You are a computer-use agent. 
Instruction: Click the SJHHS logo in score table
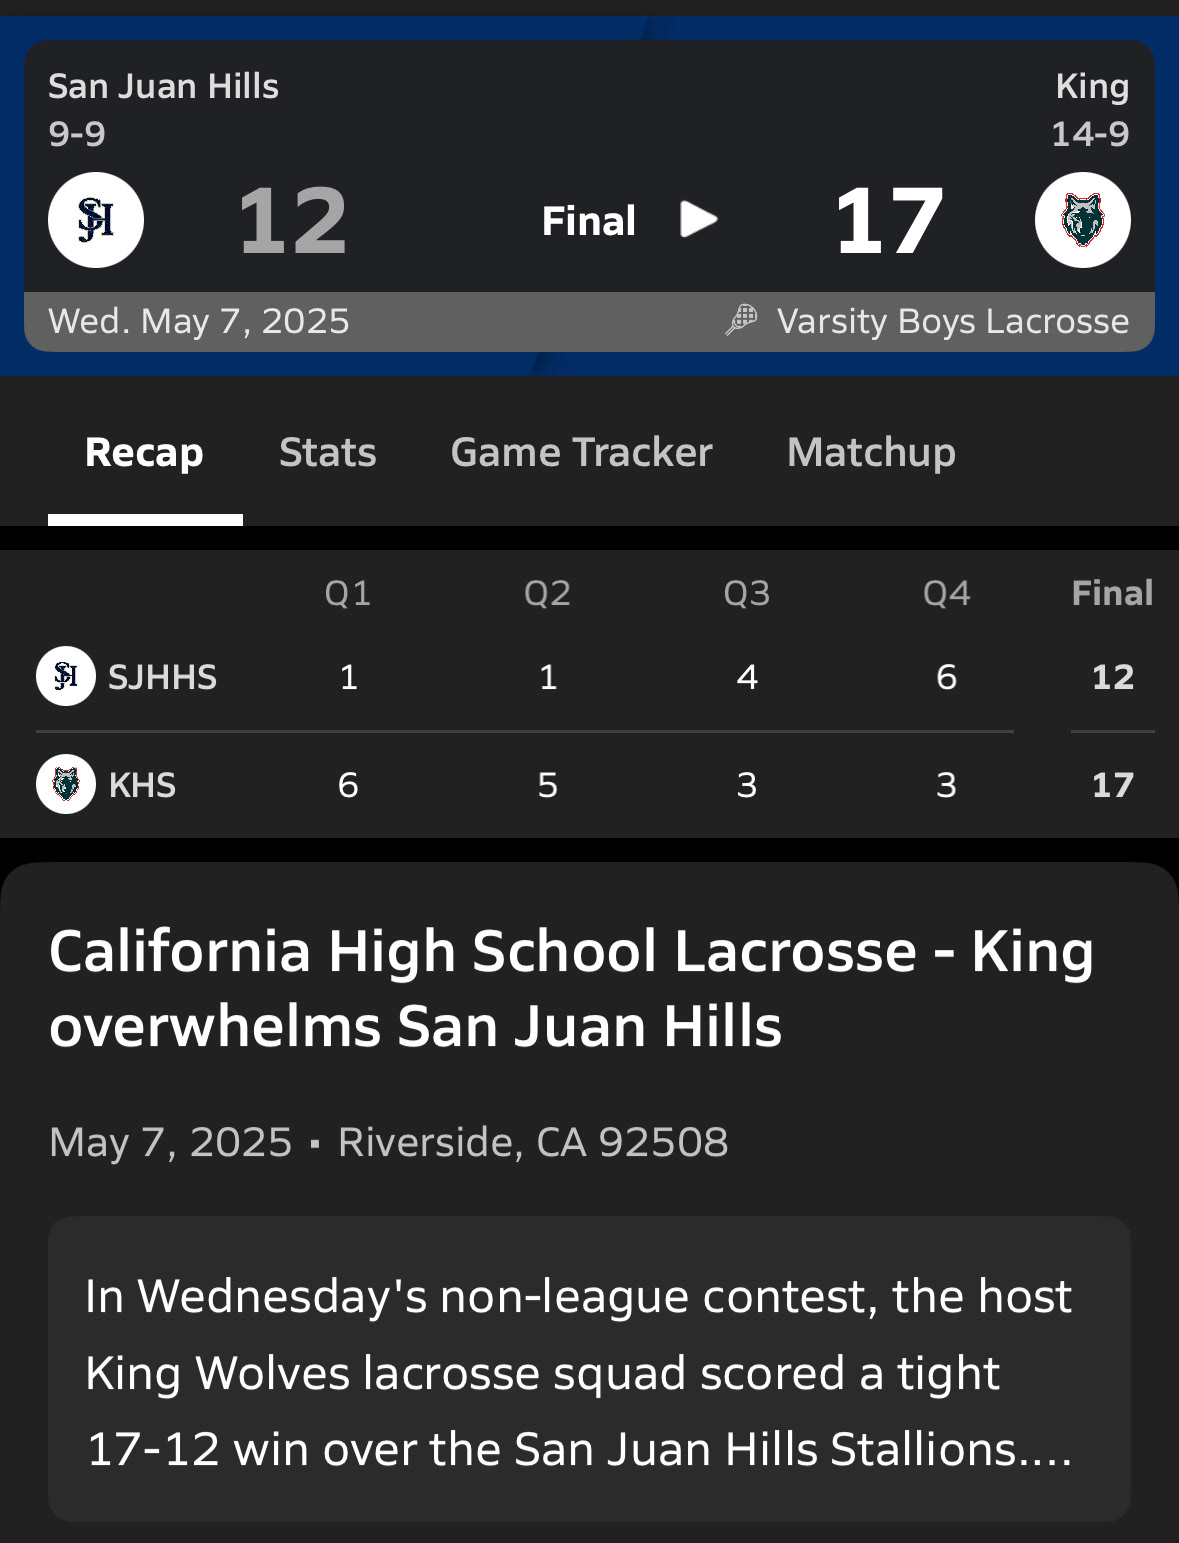(x=66, y=676)
